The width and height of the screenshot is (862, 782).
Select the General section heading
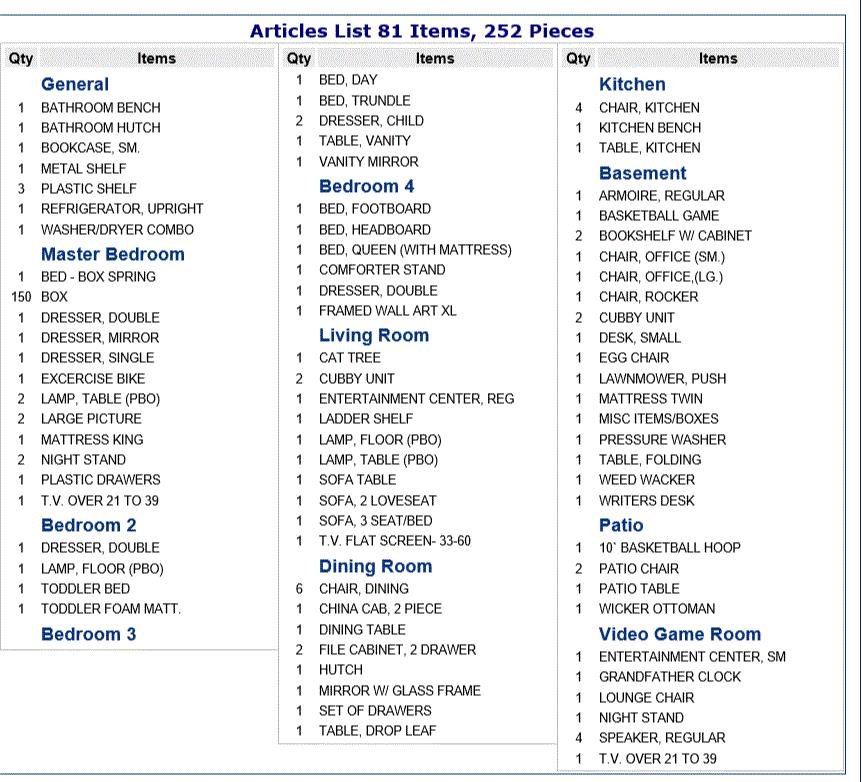[x=75, y=84]
